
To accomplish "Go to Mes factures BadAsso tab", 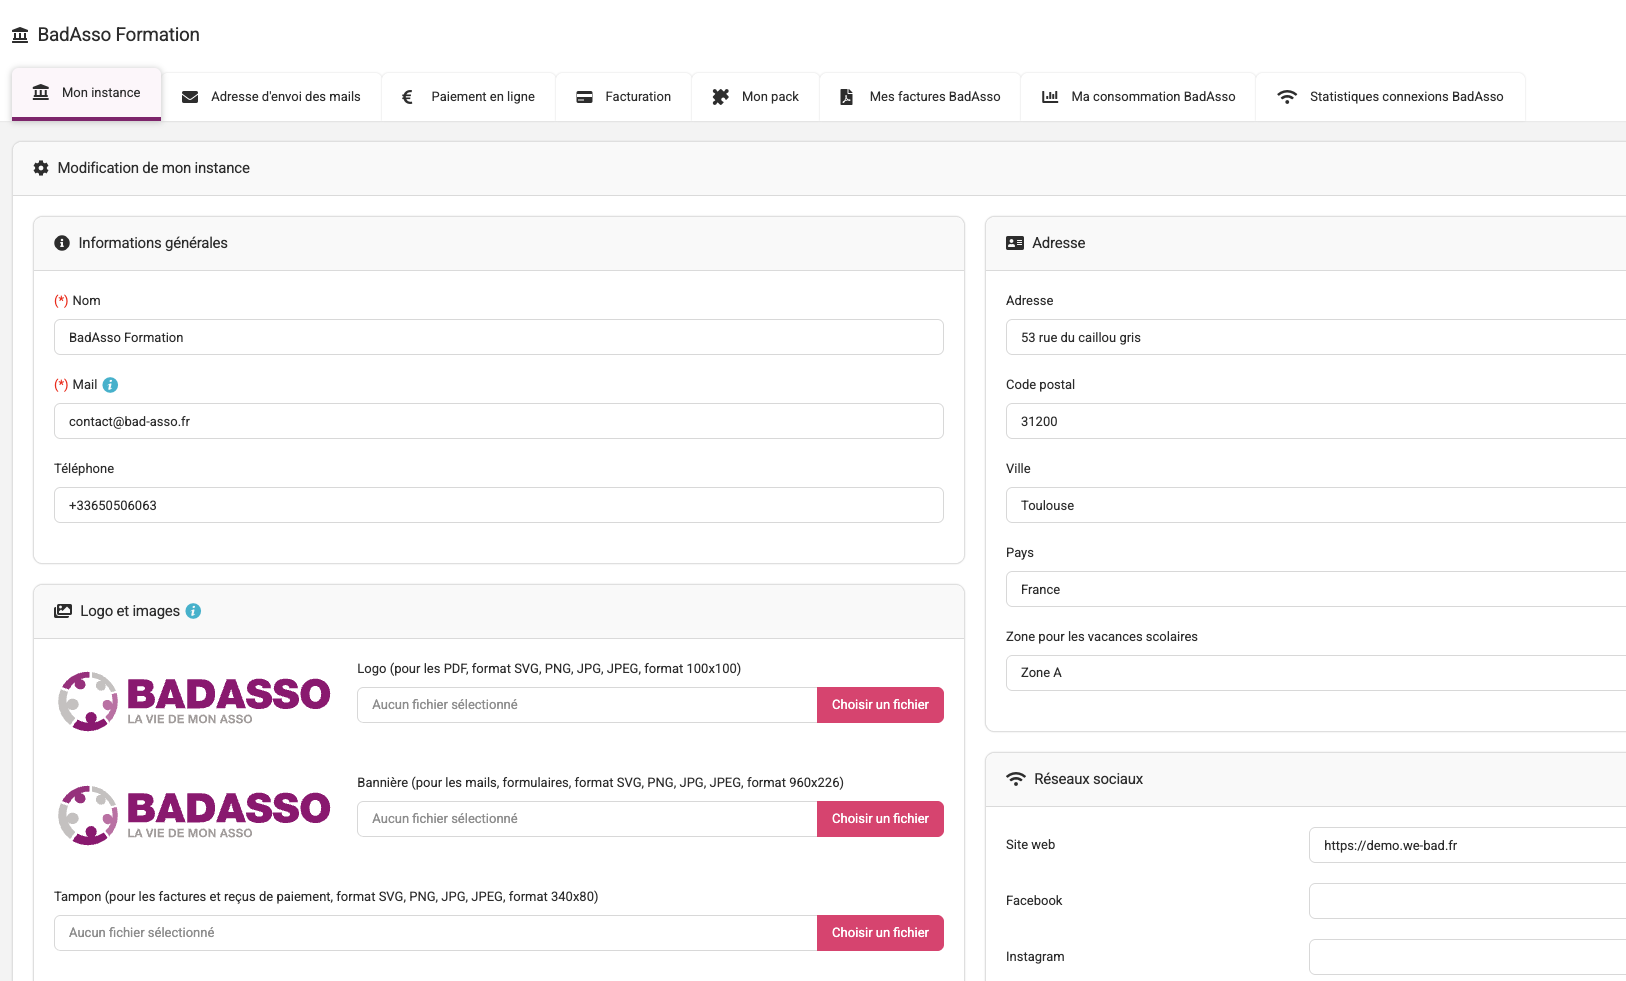I will click(919, 97).
